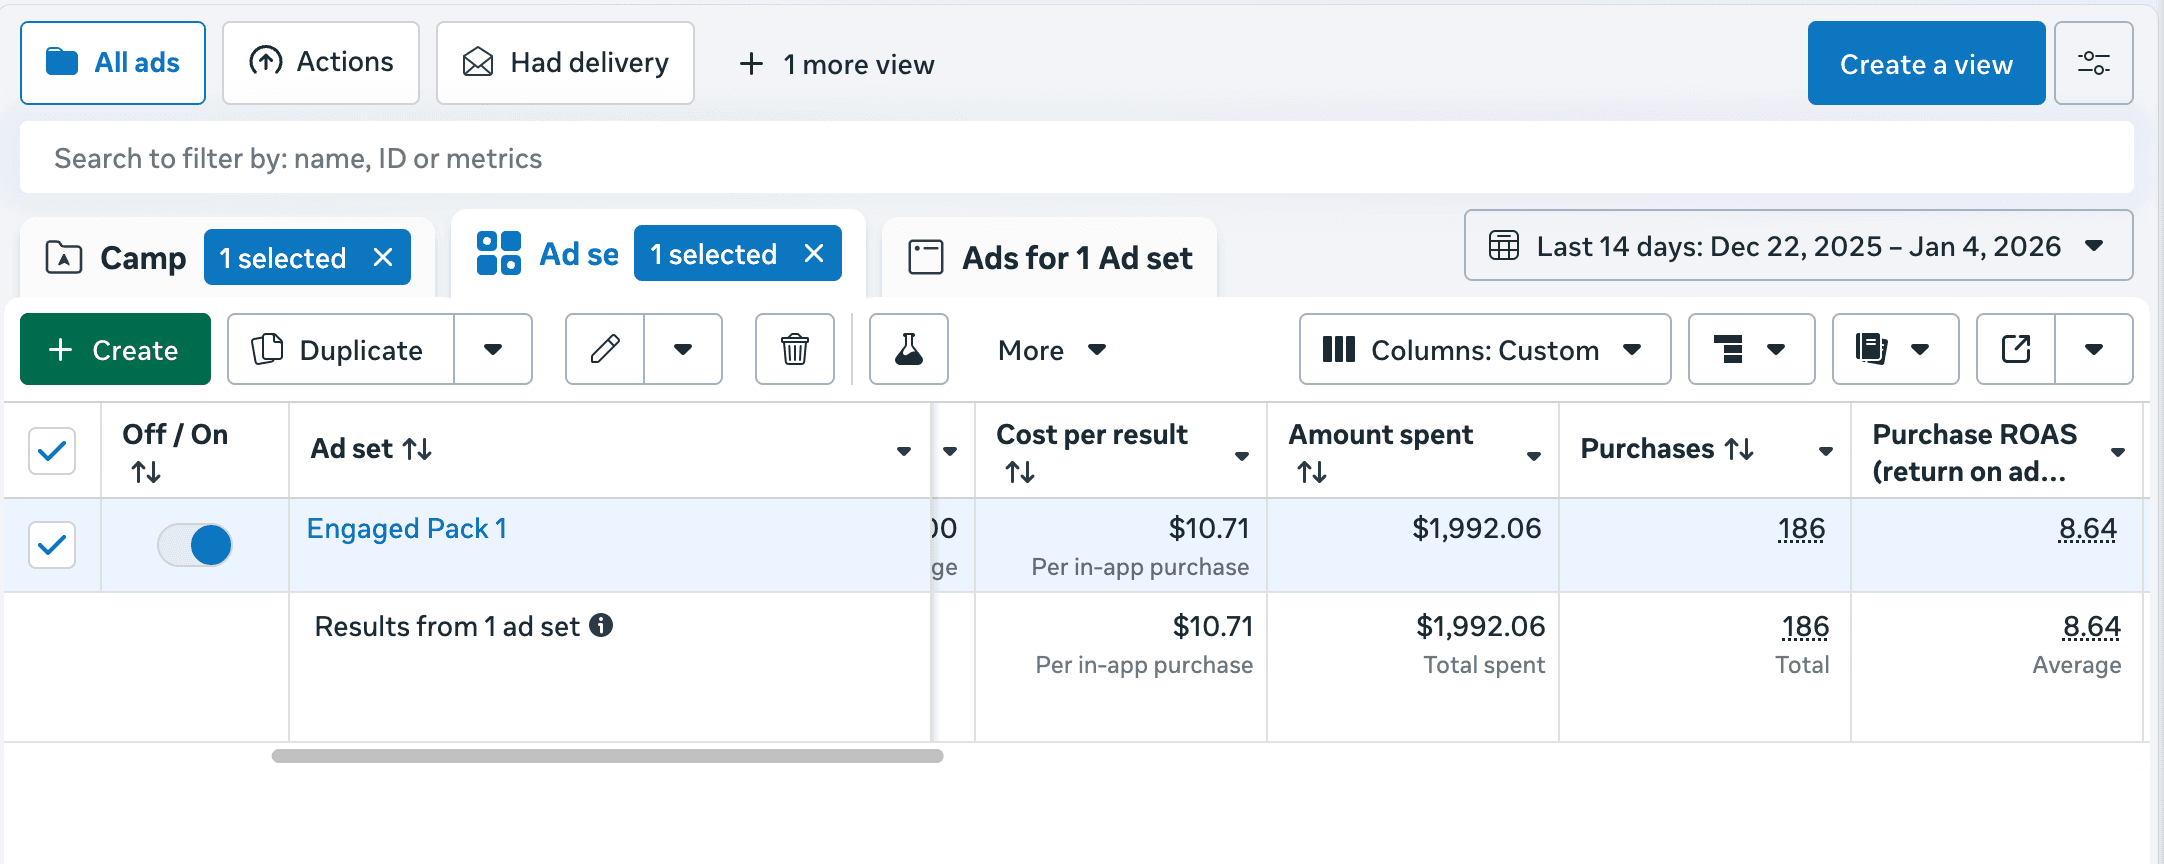Click the export share icon
The width and height of the screenshot is (2164, 864).
[x=2016, y=349]
